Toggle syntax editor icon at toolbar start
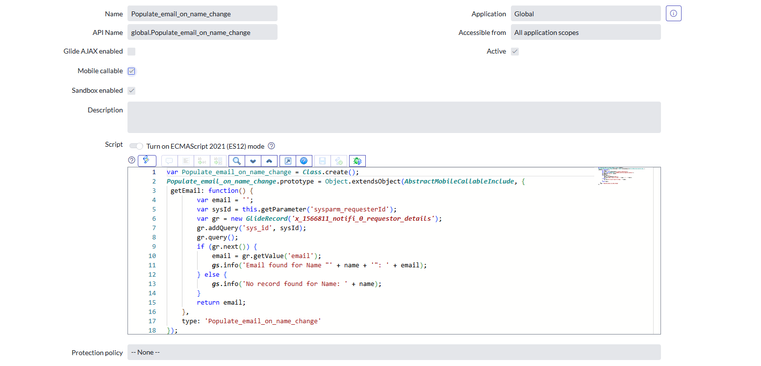 [147, 161]
